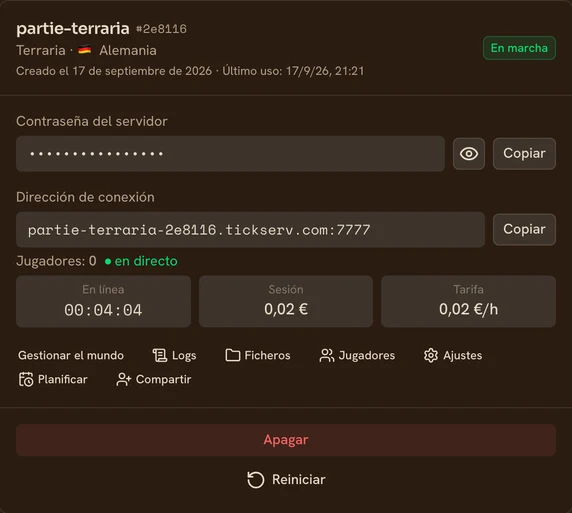
Task: Copy the connection address
Action: [524, 230]
